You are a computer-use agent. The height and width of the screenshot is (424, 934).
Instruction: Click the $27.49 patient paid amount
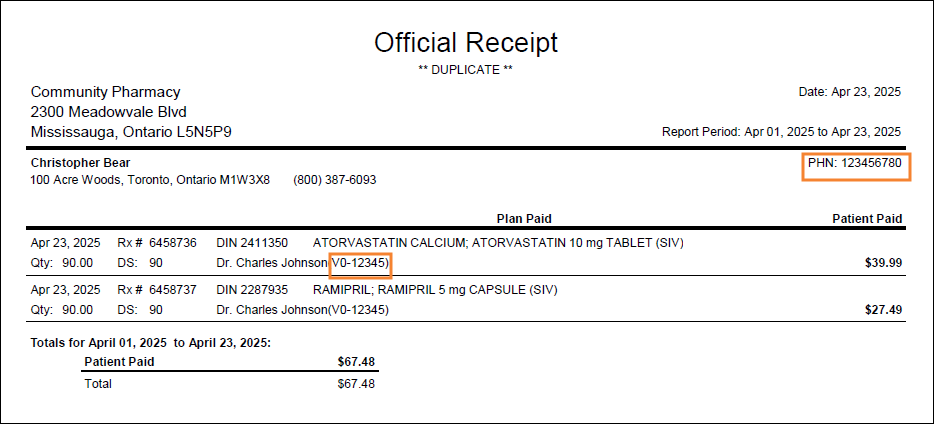883,310
